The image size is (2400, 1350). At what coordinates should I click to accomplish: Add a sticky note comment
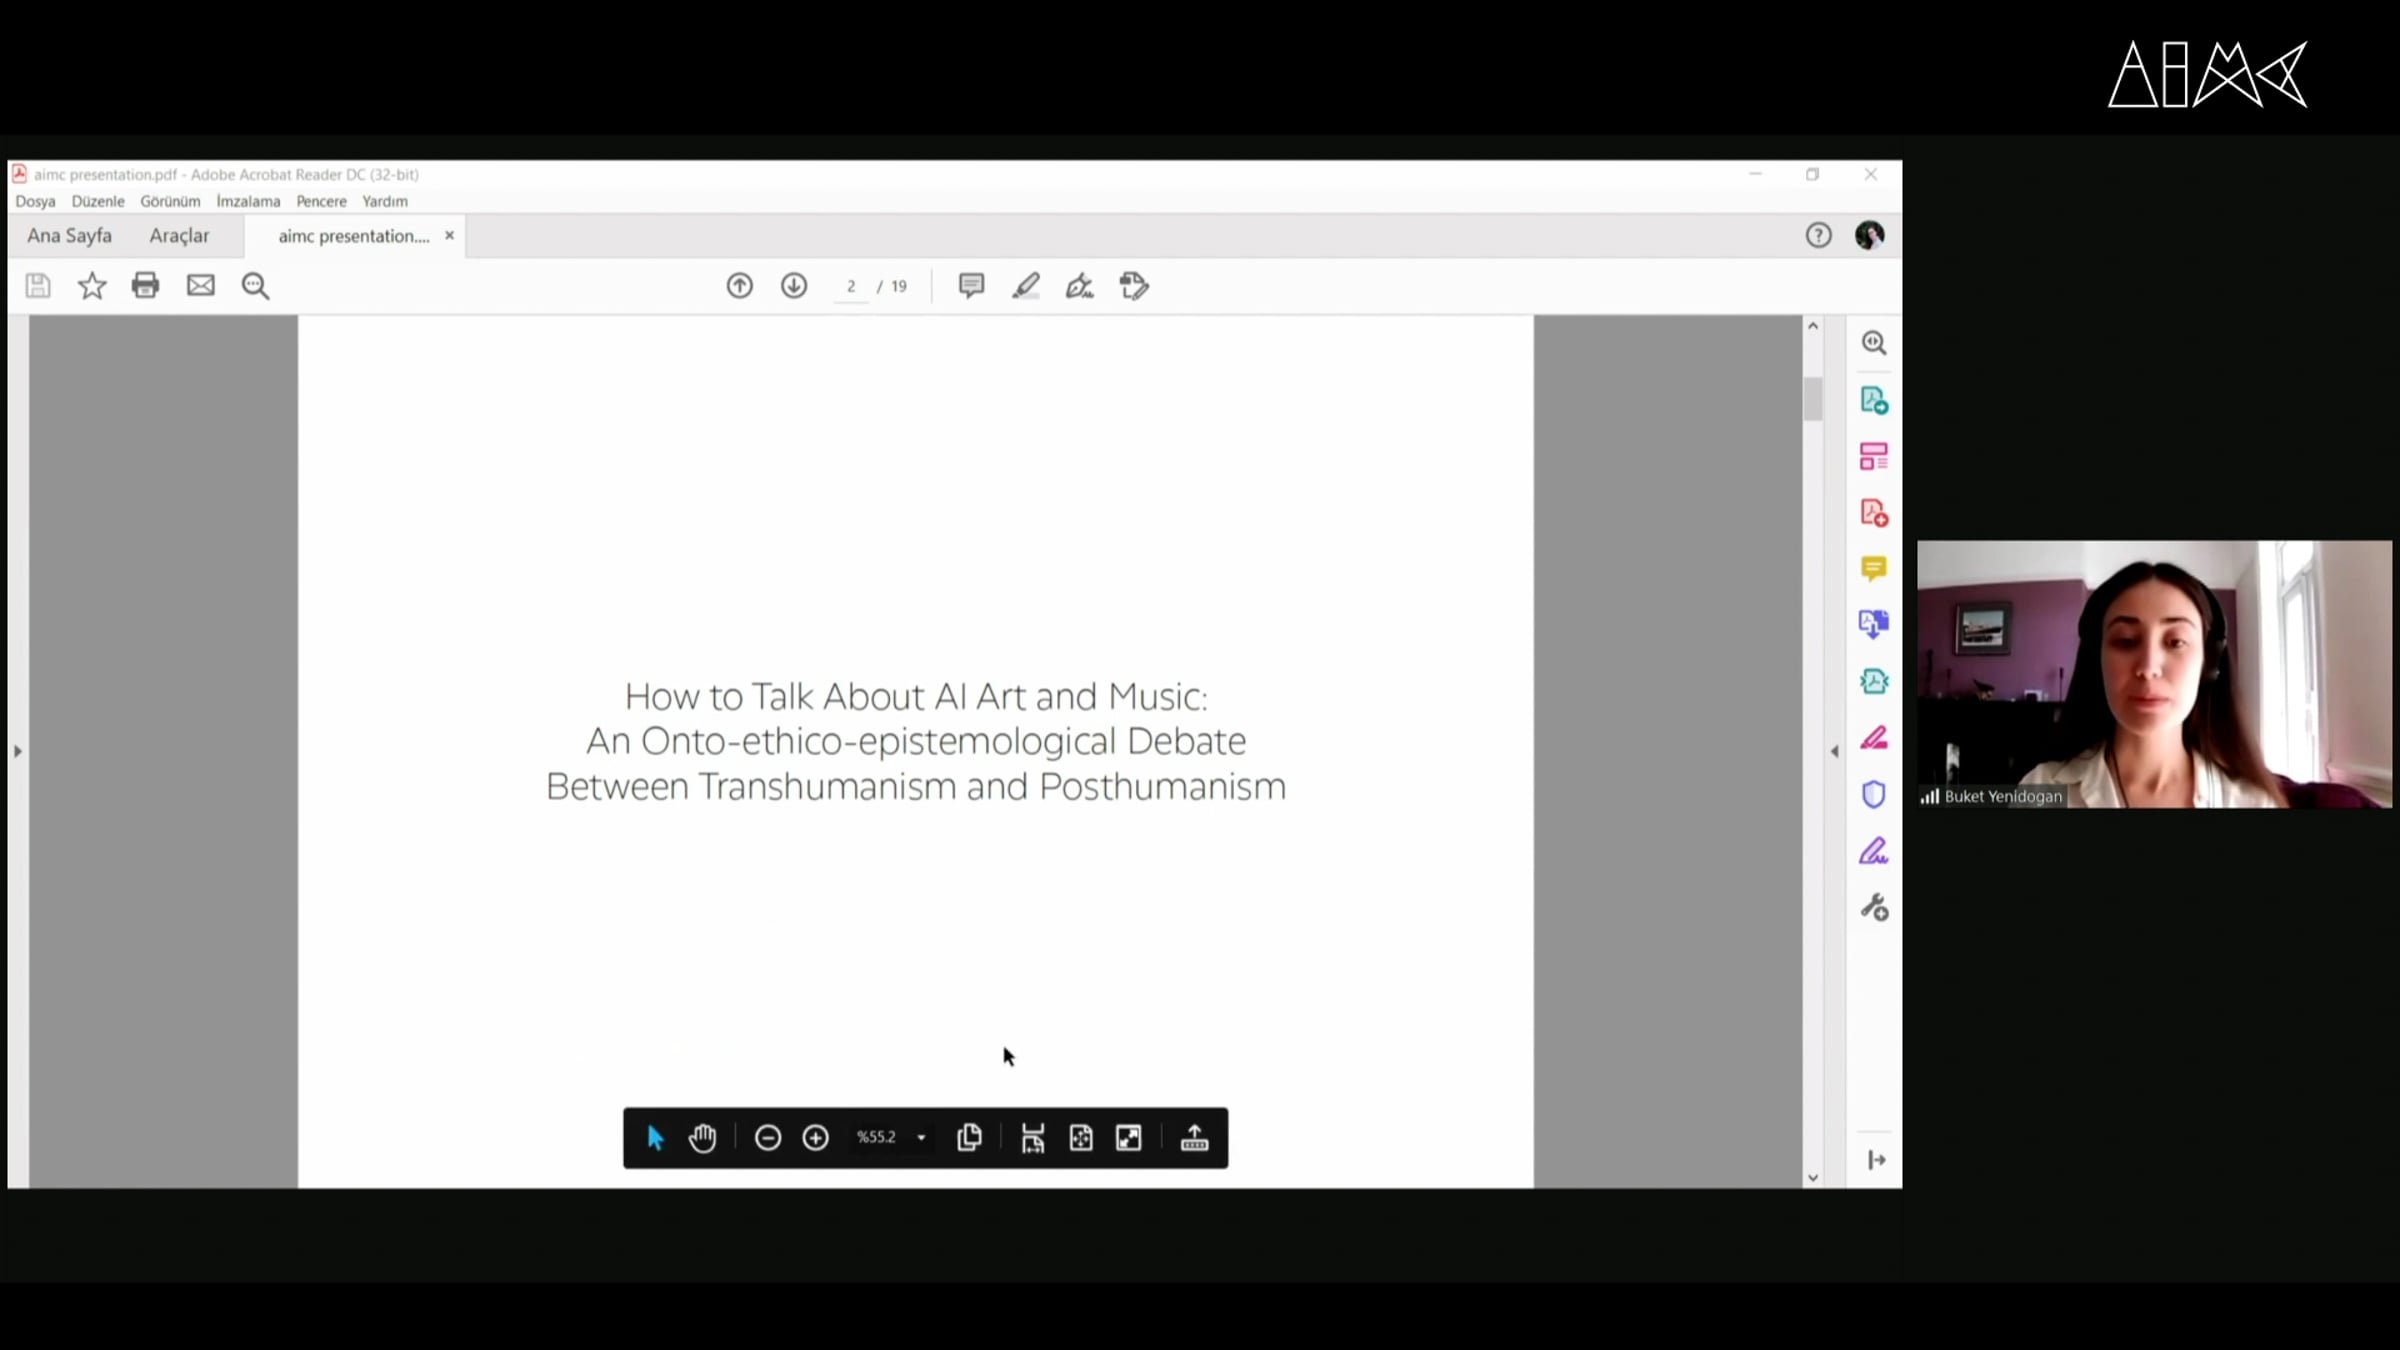pyautogui.click(x=971, y=286)
